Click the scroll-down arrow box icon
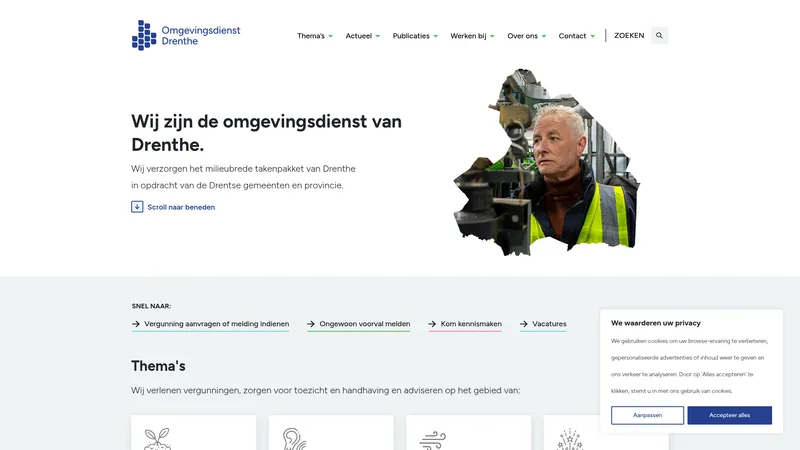800x450 pixels. tap(137, 207)
